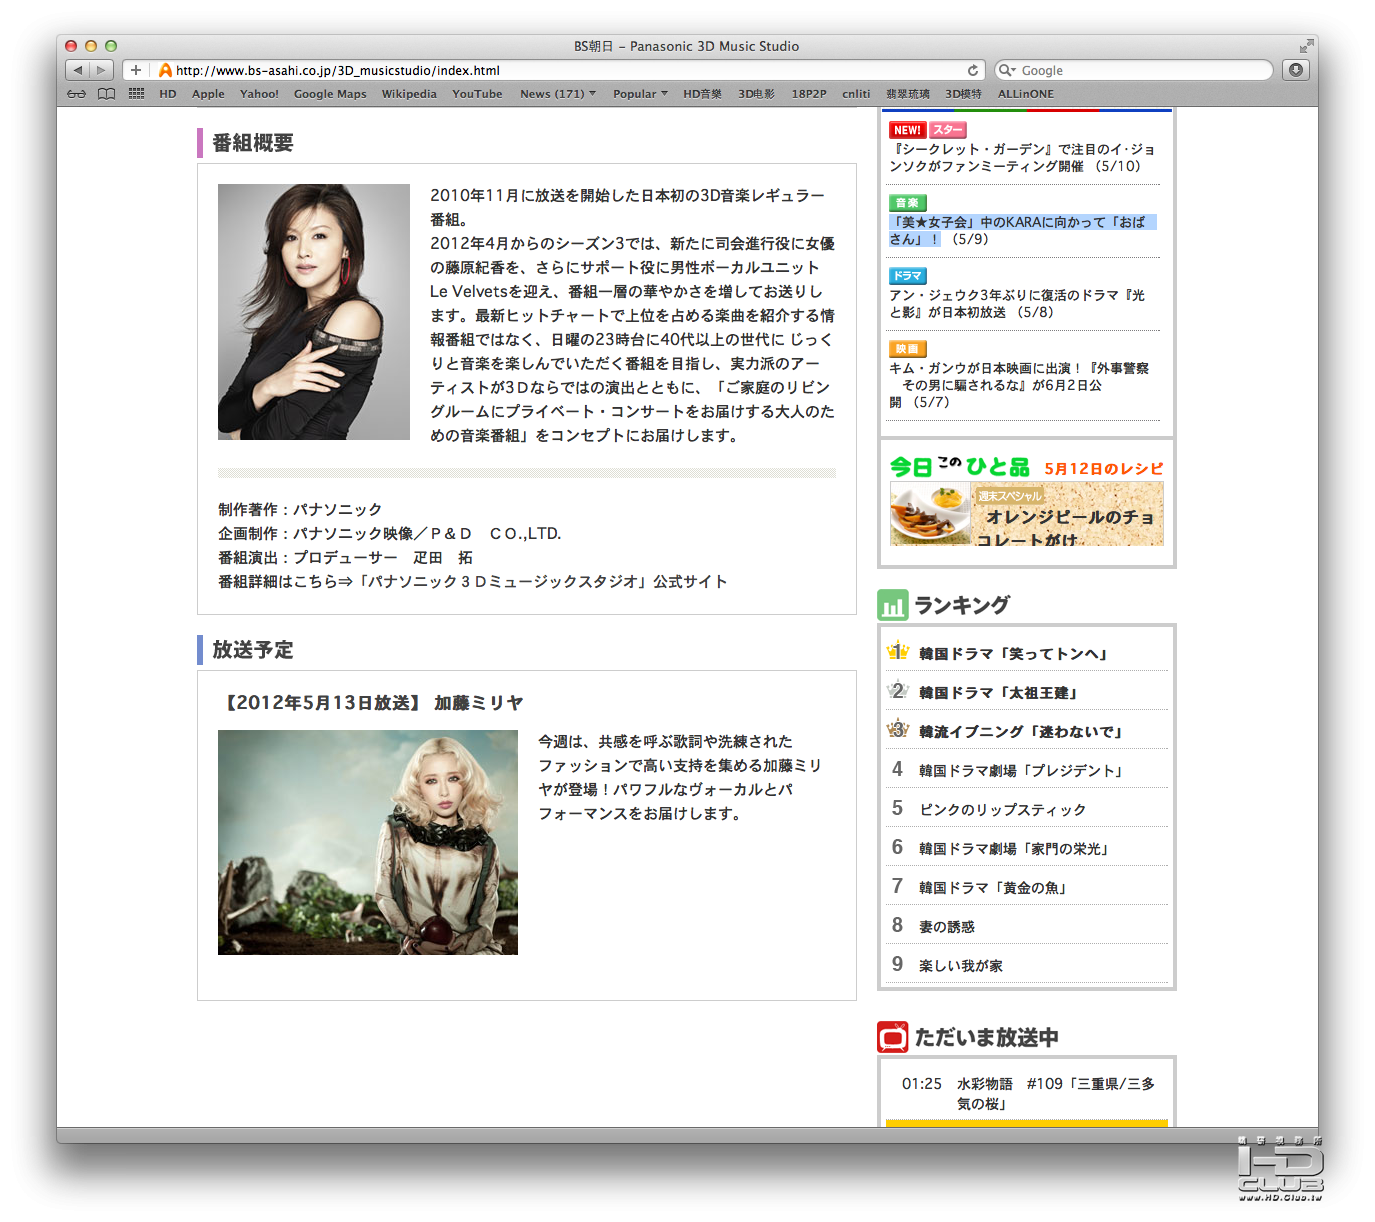This screenshot has height=1222, width=1375.
Task: Open ranking item 韓流イブニング「迷わないで」
Action: (x=1022, y=732)
